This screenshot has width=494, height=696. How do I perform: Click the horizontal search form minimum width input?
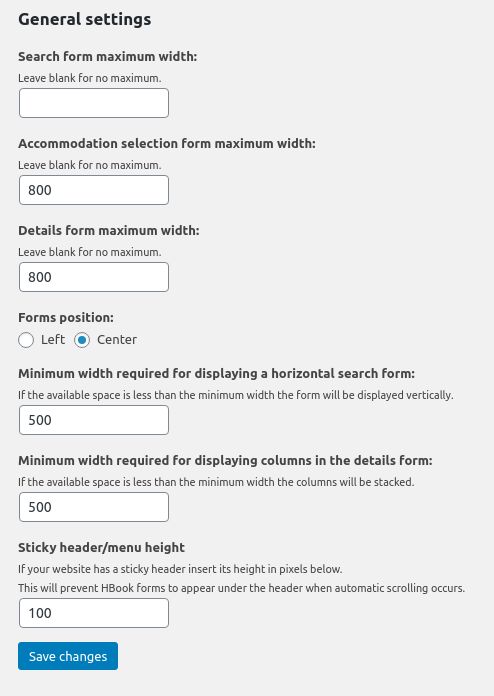(94, 420)
